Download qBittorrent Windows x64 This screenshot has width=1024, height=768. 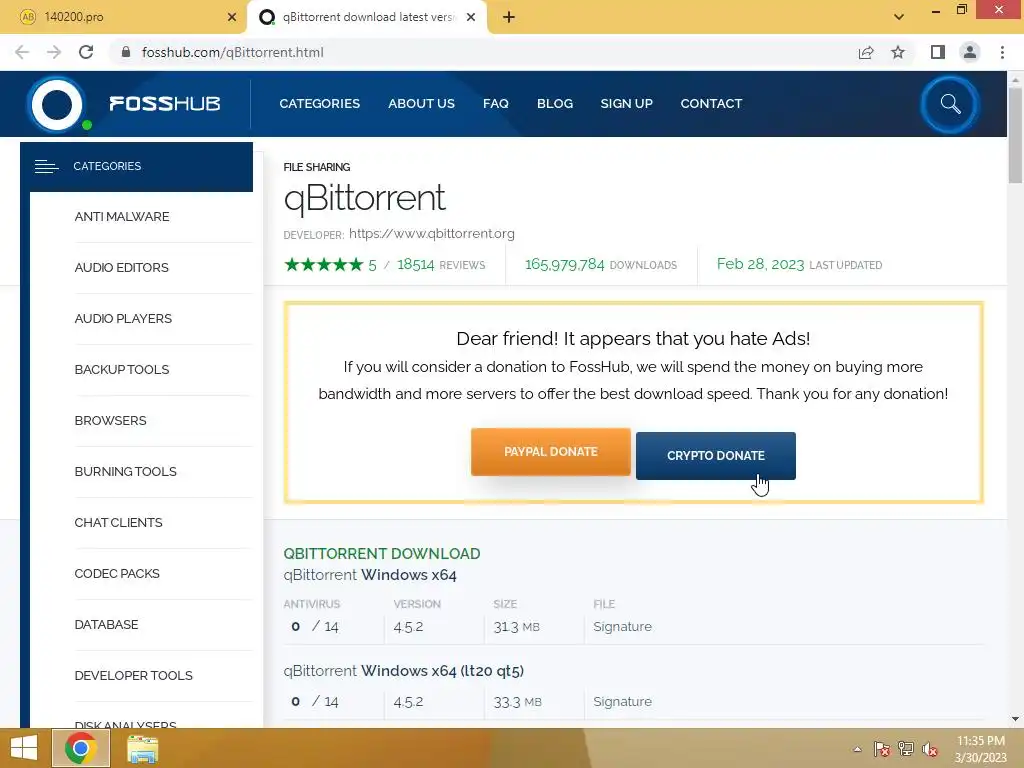click(x=370, y=575)
